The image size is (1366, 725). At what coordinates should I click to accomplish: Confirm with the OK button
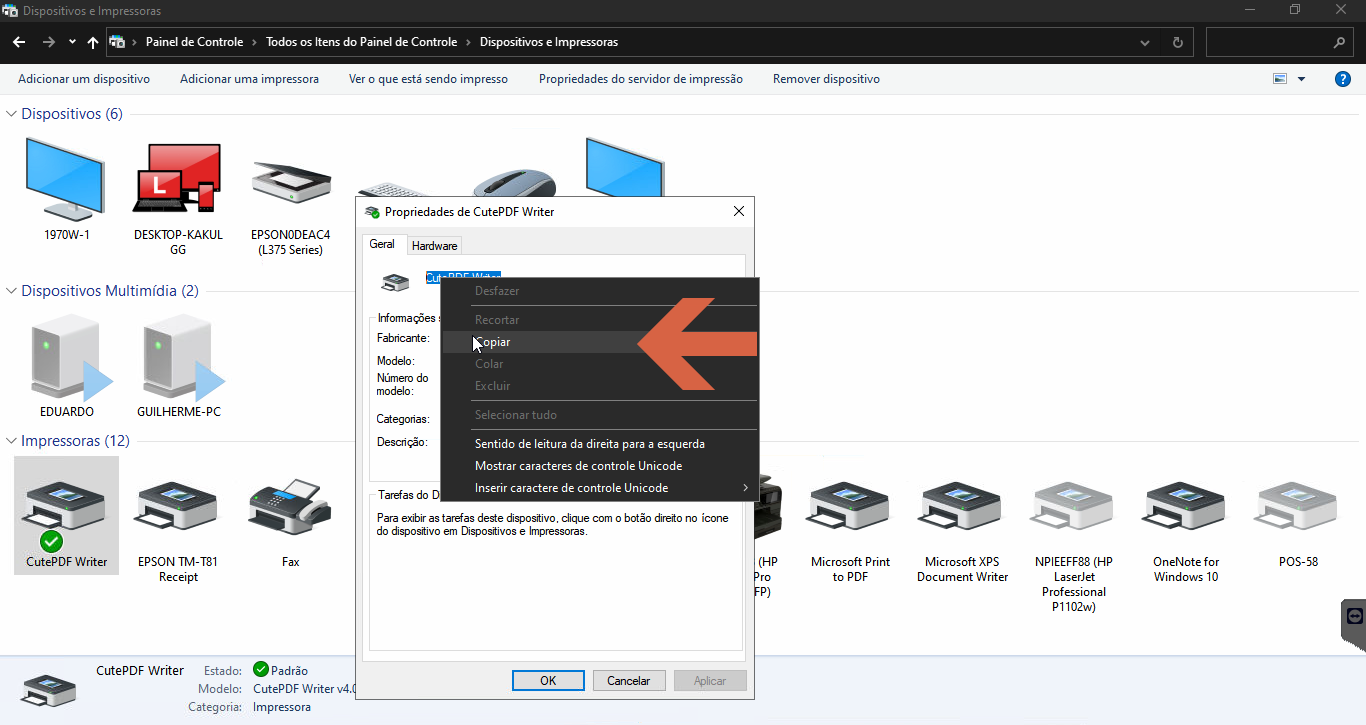pos(548,681)
